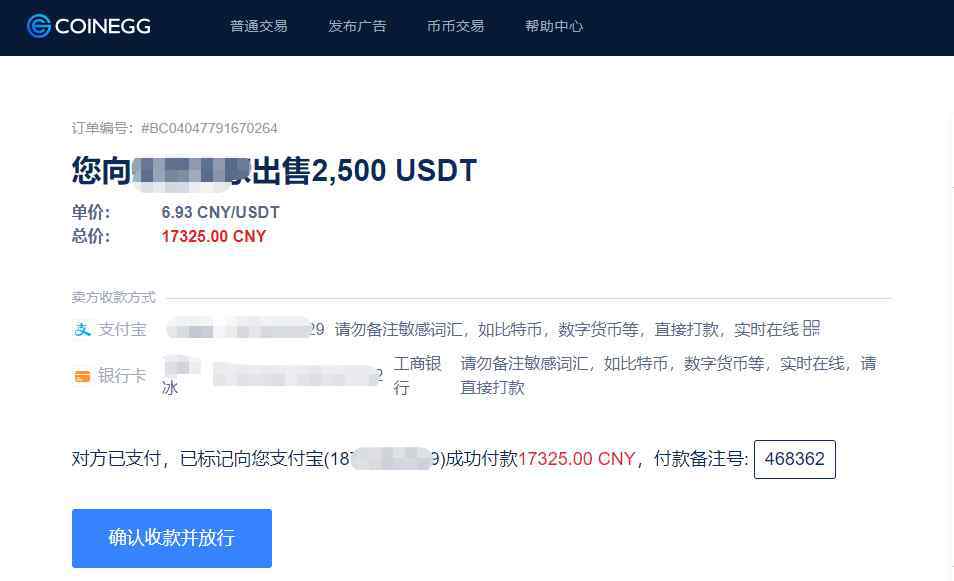Select the 支付宝 payment method label

(x=122, y=329)
